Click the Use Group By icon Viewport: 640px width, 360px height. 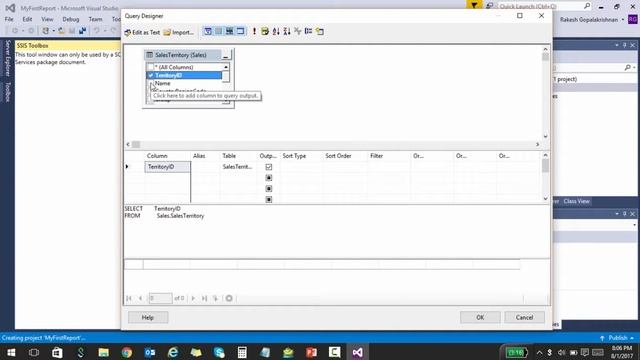pyautogui.click(x=309, y=31)
